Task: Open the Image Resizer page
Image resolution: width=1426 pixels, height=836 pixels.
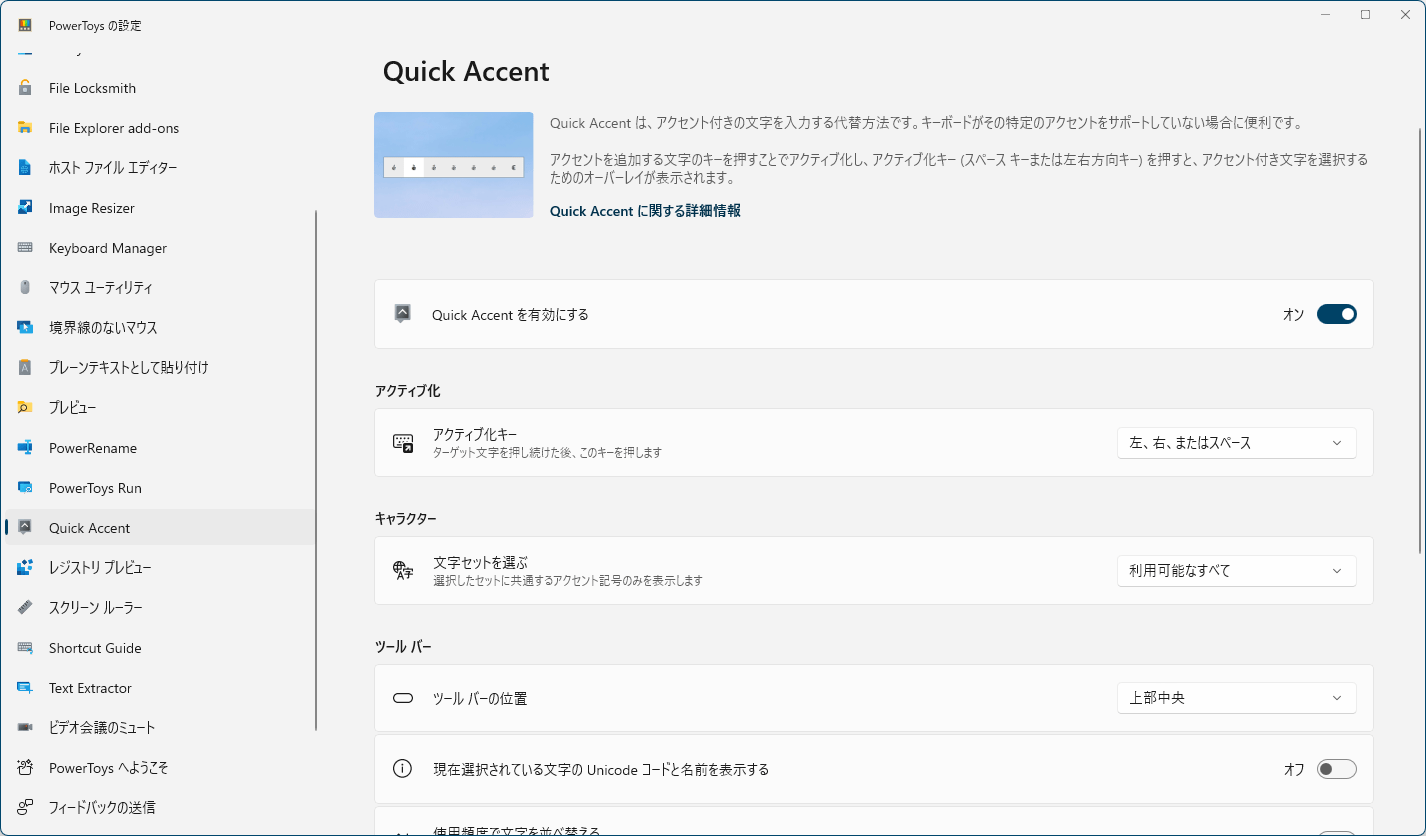Action: pos(160,208)
